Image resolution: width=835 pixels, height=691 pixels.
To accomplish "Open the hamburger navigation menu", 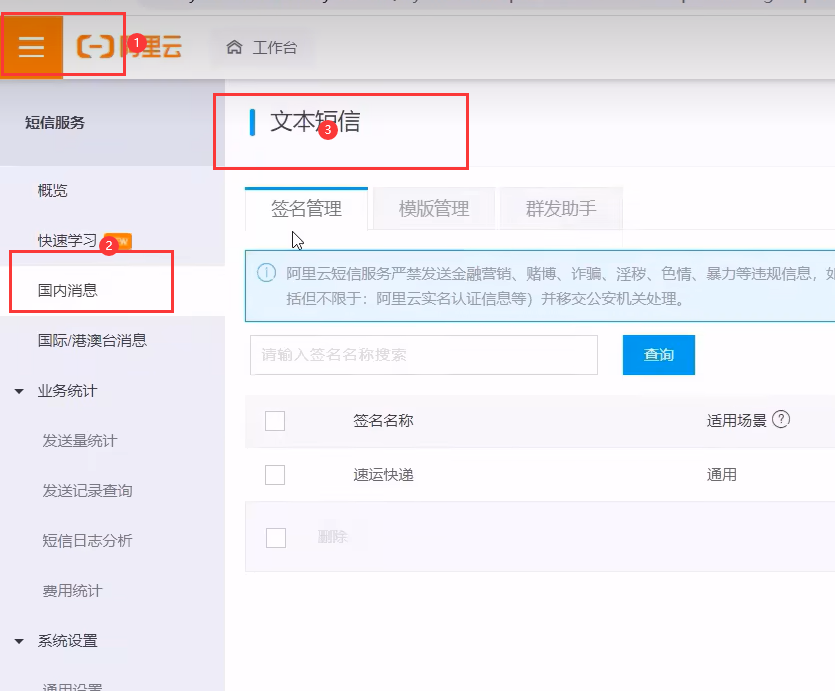I will tap(31, 47).
